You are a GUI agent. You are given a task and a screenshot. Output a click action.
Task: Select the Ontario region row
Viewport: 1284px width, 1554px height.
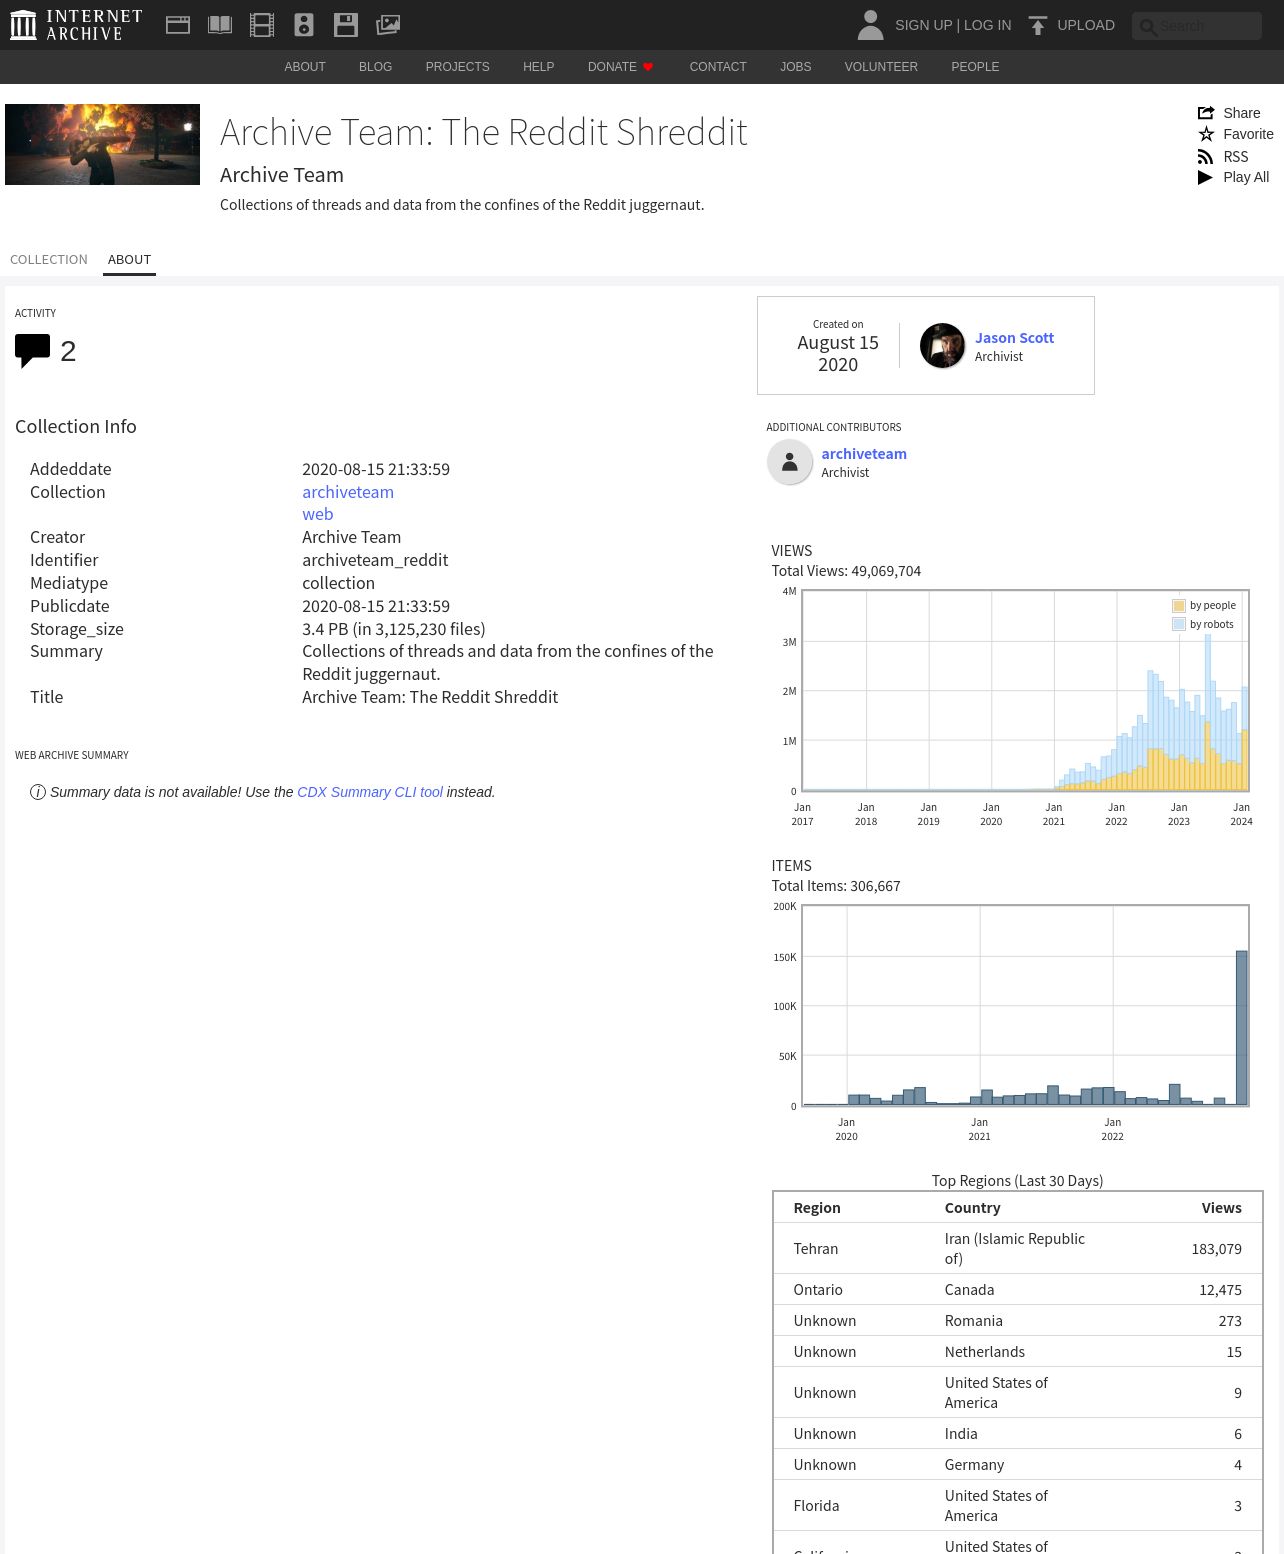(1017, 1290)
